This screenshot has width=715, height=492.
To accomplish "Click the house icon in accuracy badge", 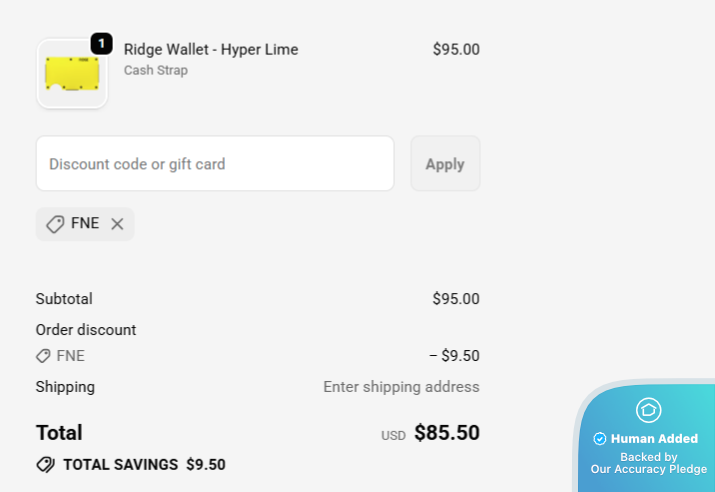I will tap(648, 410).
